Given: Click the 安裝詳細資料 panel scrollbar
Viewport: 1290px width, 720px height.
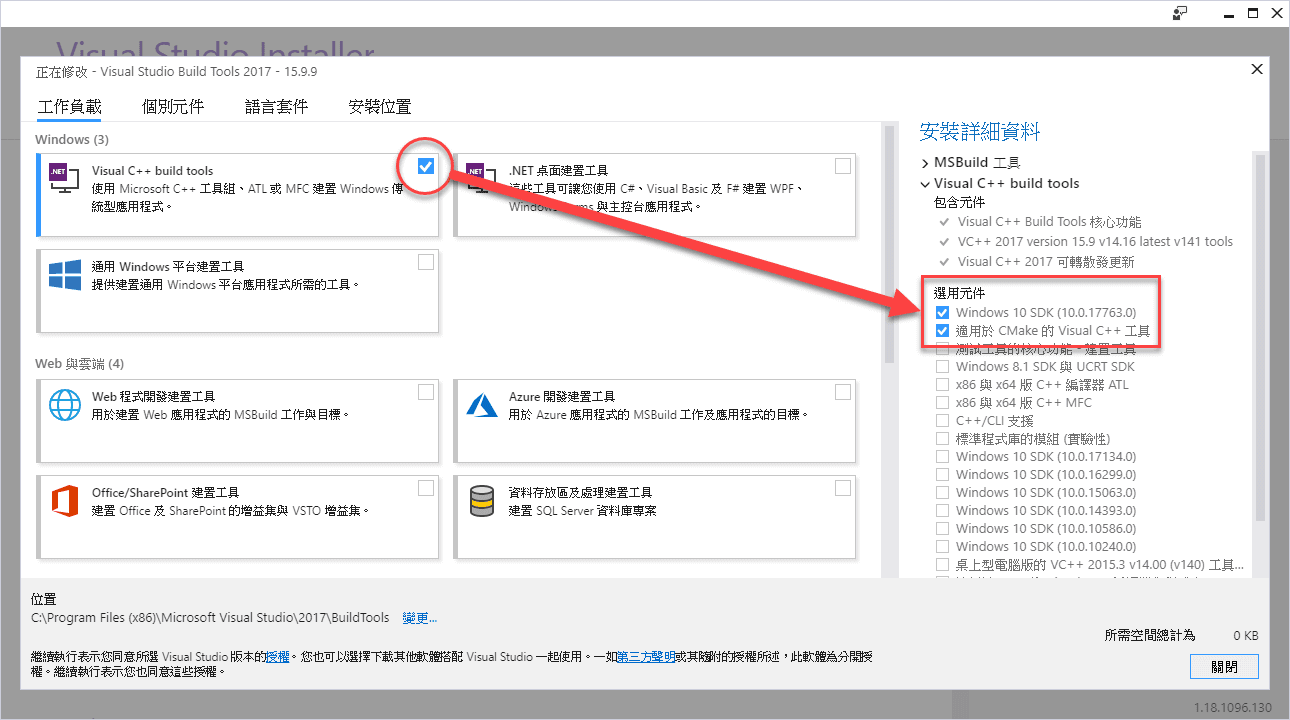Looking at the screenshot, I should click(x=1260, y=337).
